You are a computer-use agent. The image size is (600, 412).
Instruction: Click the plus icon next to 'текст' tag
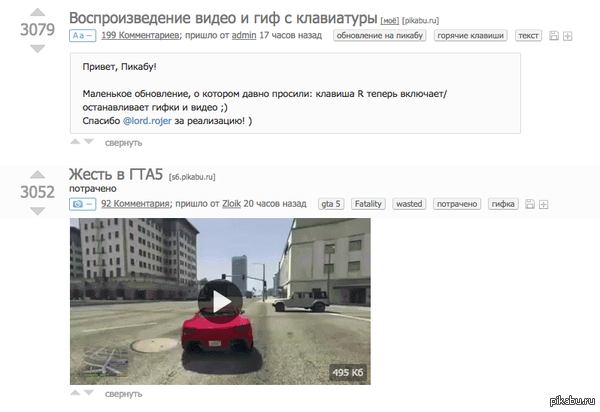tap(567, 36)
